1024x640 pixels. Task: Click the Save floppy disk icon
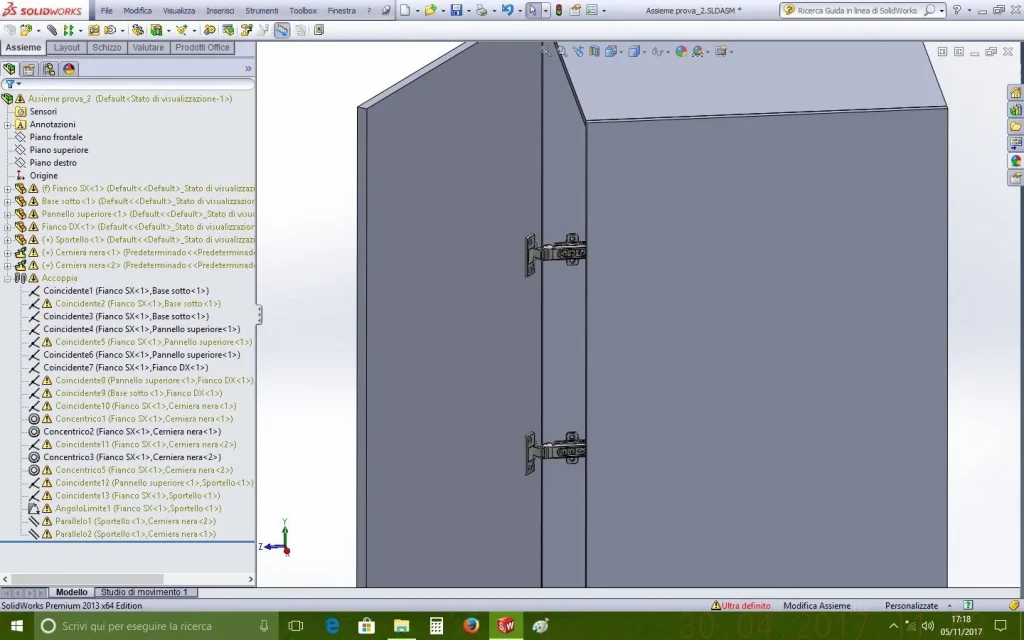(x=456, y=10)
